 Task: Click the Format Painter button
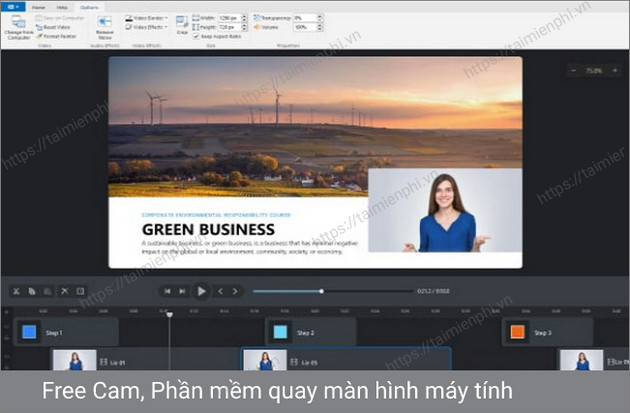point(56,37)
